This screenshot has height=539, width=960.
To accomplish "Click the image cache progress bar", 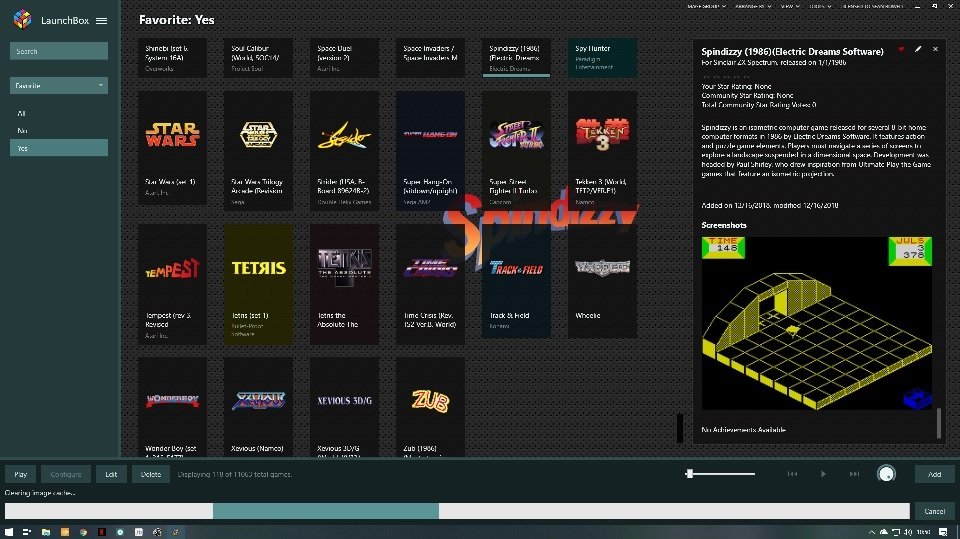I will (x=457, y=511).
